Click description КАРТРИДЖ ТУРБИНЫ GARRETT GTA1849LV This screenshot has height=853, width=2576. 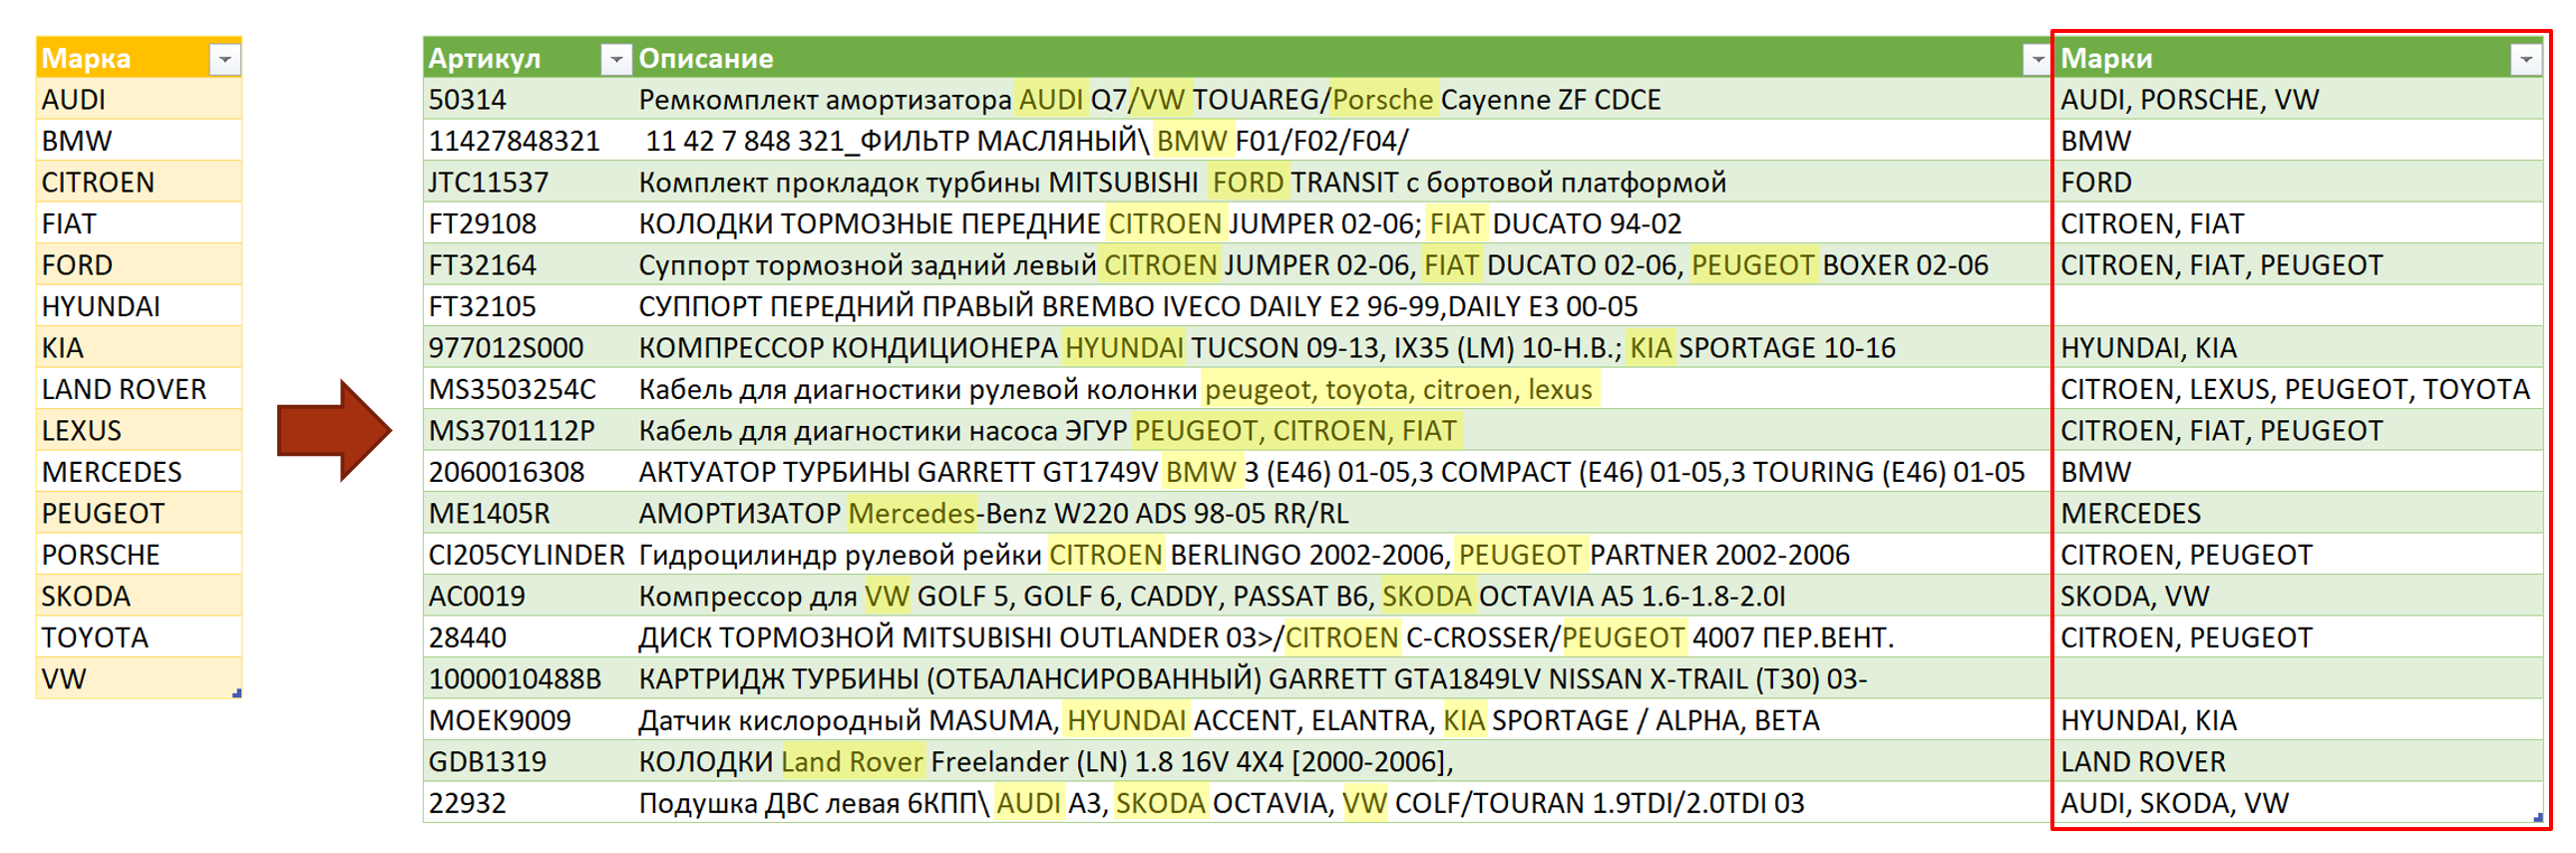click(x=1343, y=679)
